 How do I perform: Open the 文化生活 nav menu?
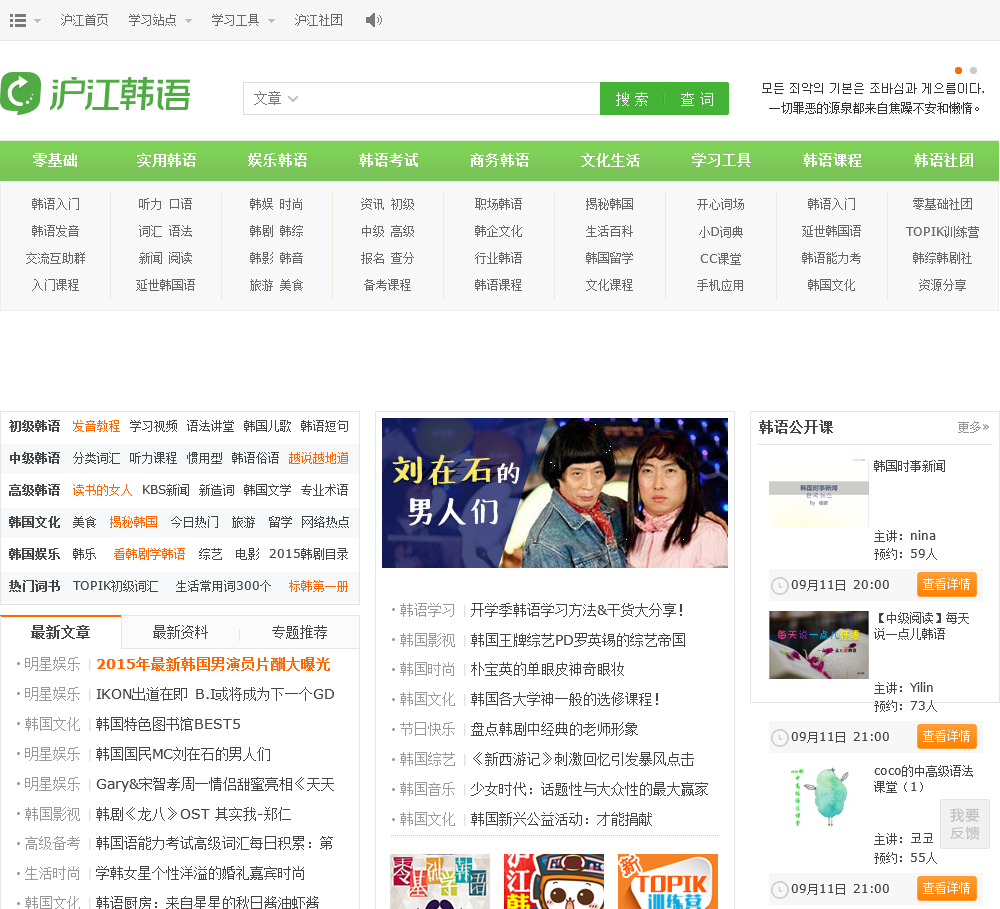610,160
